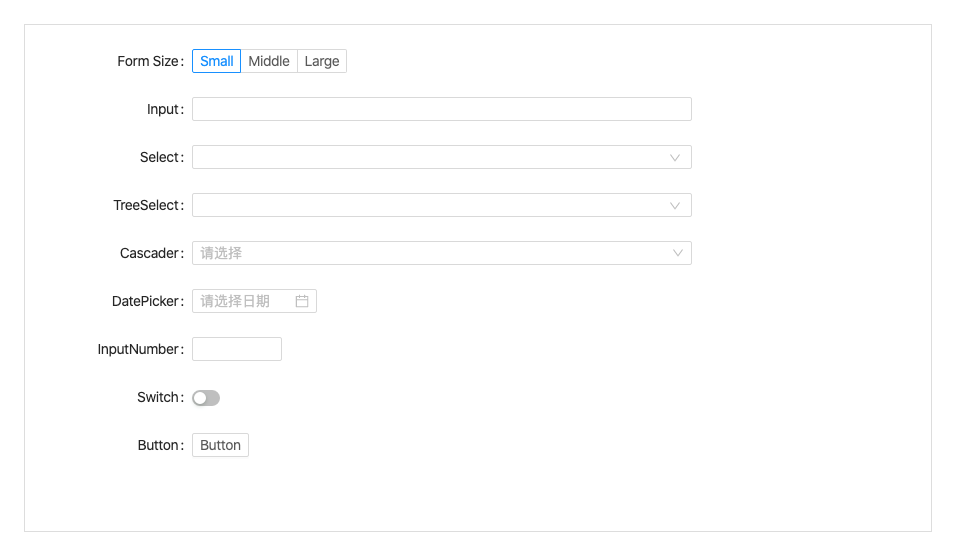956x556 pixels.
Task: Expand the TreeSelect dropdown field
Action: 430,205
